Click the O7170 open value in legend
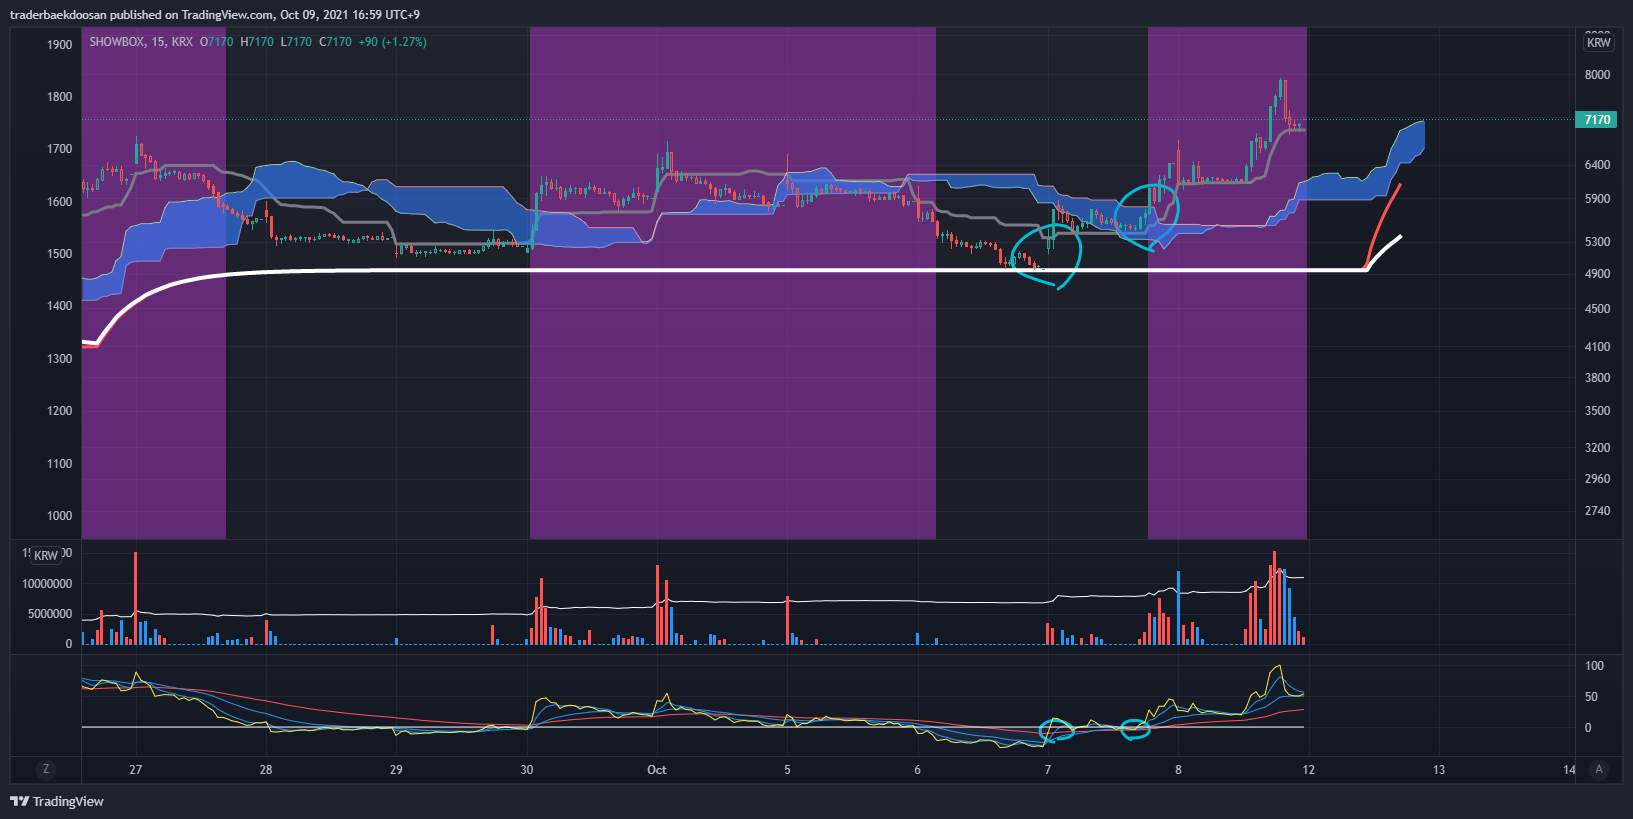1633x819 pixels. pos(216,42)
